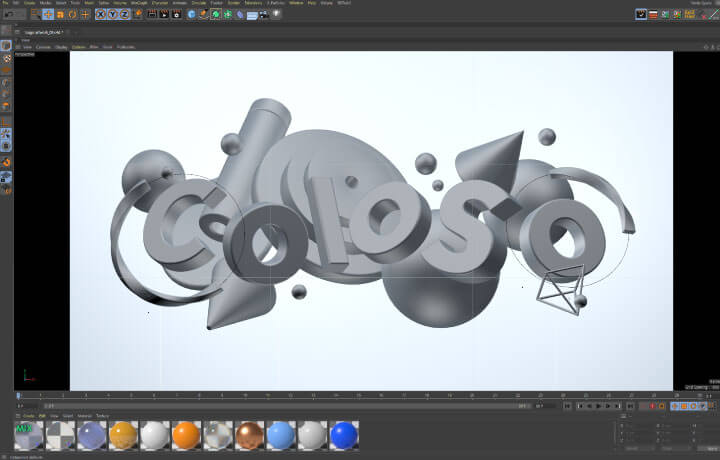The height and width of the screenshot is (460, 720).
Task: Open the File menu
Action: pos(6,3)
